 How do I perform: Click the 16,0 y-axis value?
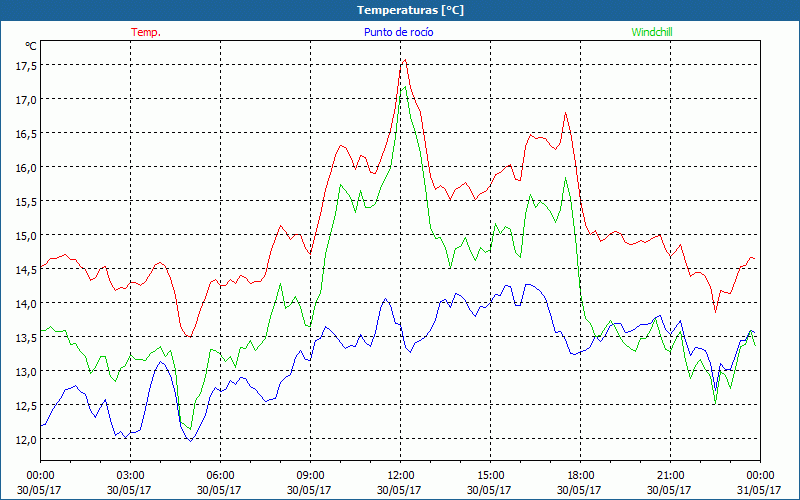coord(26,168)
